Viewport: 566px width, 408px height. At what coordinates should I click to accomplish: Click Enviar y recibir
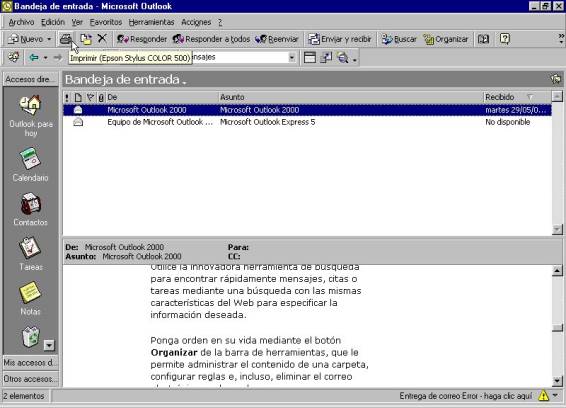point(340,39)
